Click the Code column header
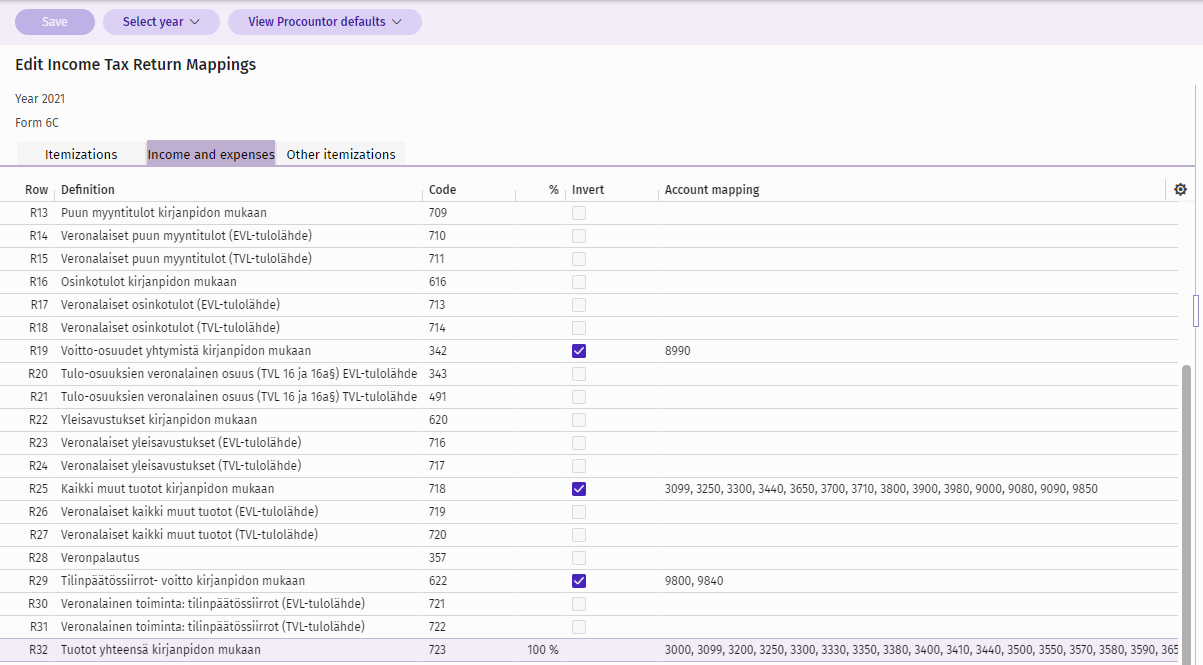The image size is (1203, 665). click(x=442, y=190)
